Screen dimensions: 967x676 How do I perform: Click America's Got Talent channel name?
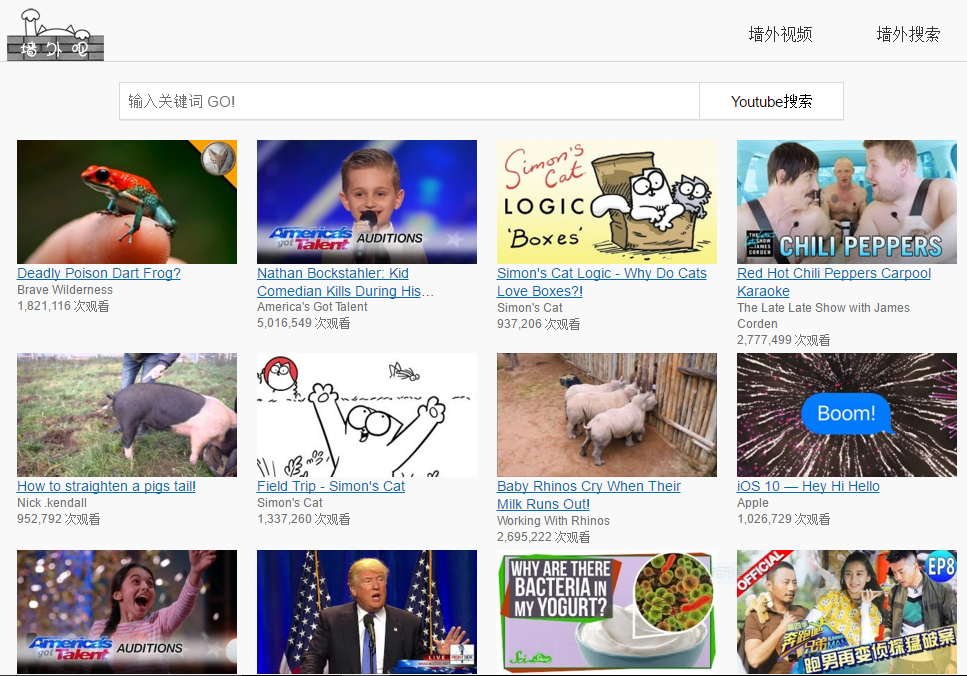[x=312, y=307]
